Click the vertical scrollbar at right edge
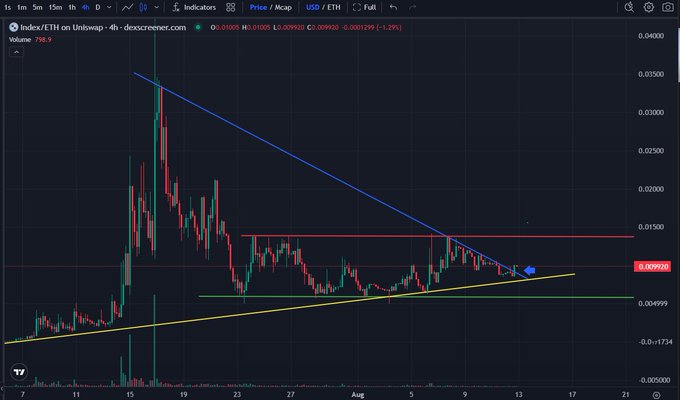The width and height of the screenshot is (680, 400). pos(677,56)
